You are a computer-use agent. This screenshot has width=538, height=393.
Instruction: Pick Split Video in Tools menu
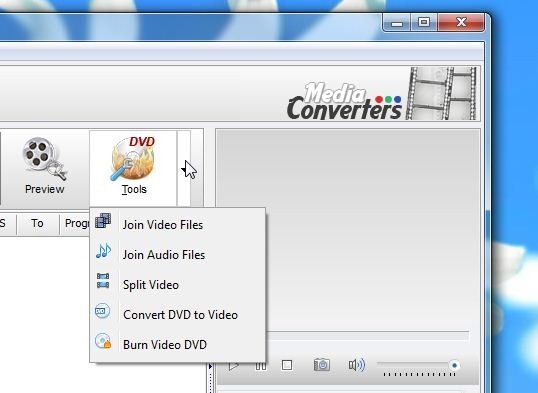(177, 285)
